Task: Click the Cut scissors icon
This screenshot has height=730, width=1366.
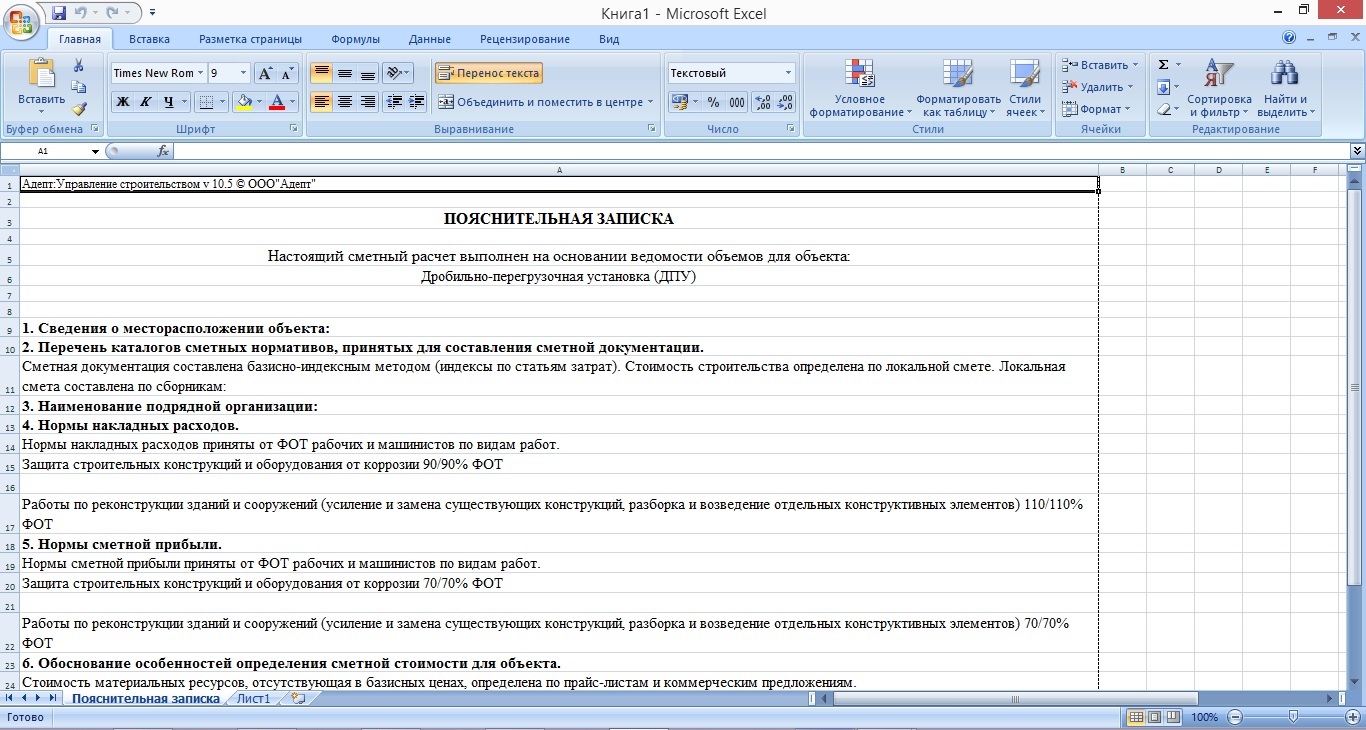Action: (79, 66)
